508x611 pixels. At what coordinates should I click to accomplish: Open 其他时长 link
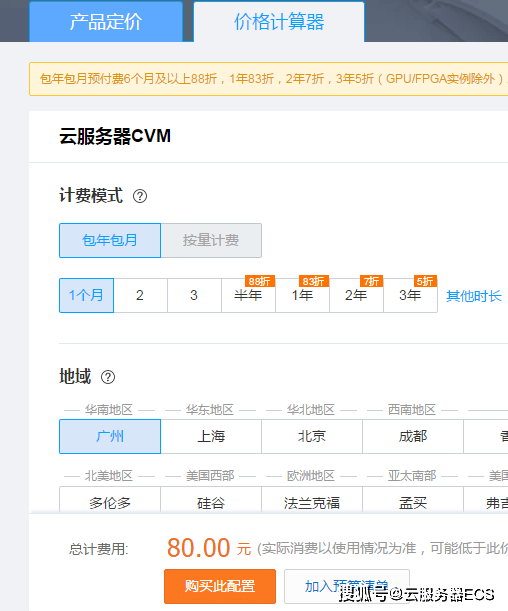474,296
